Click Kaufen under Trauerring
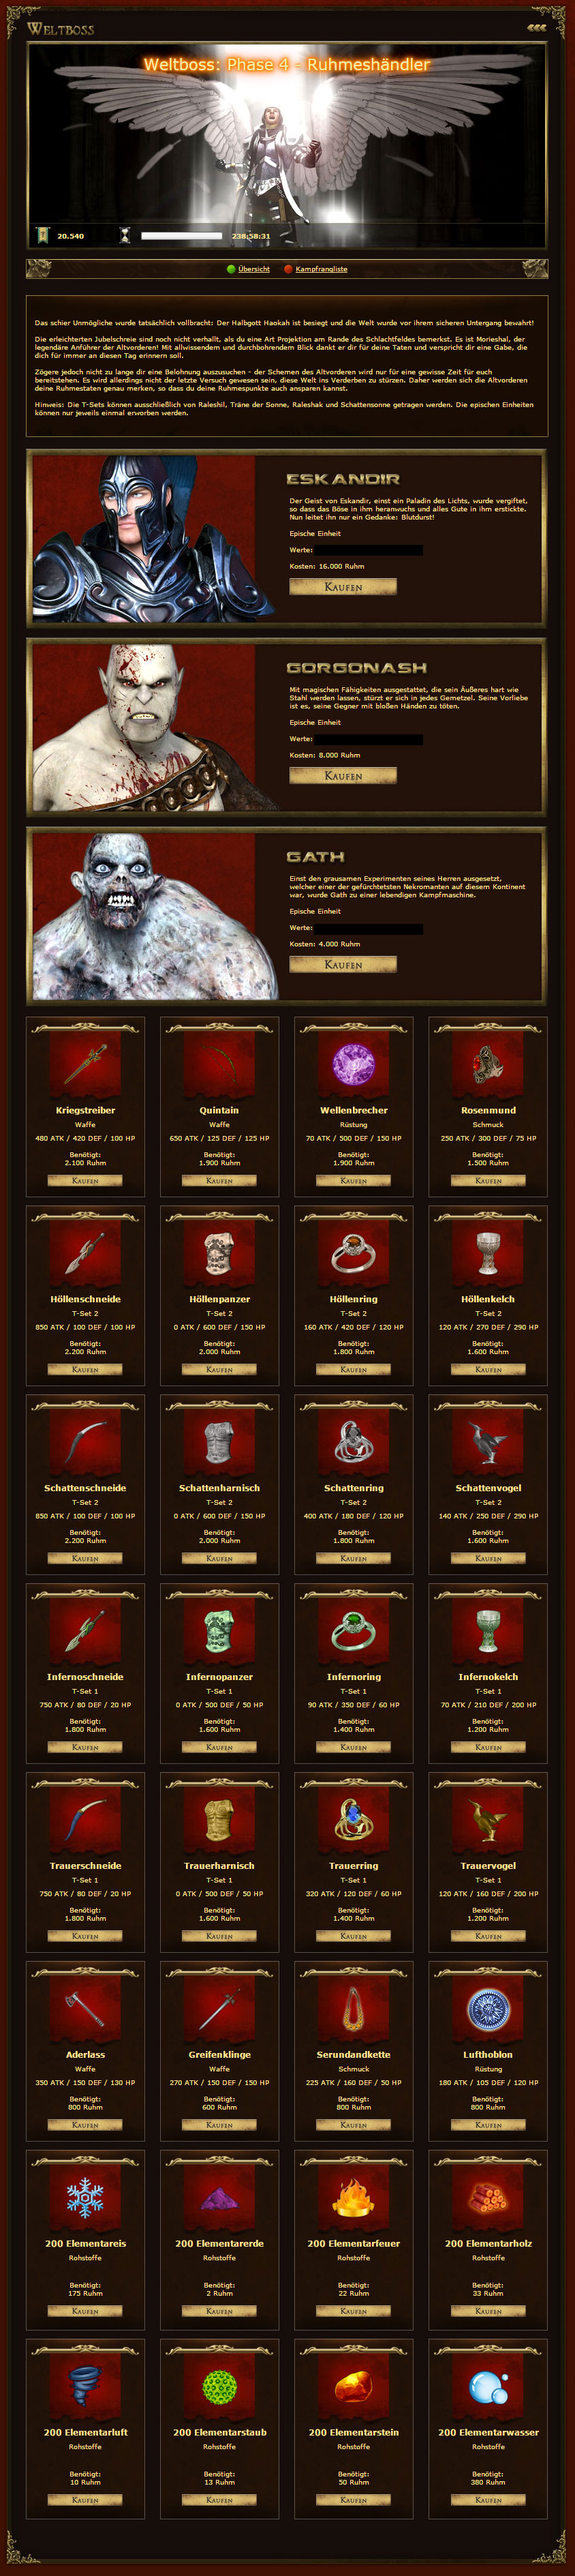Screen dimensions: 575x2576 click(x=353, y=1937)
